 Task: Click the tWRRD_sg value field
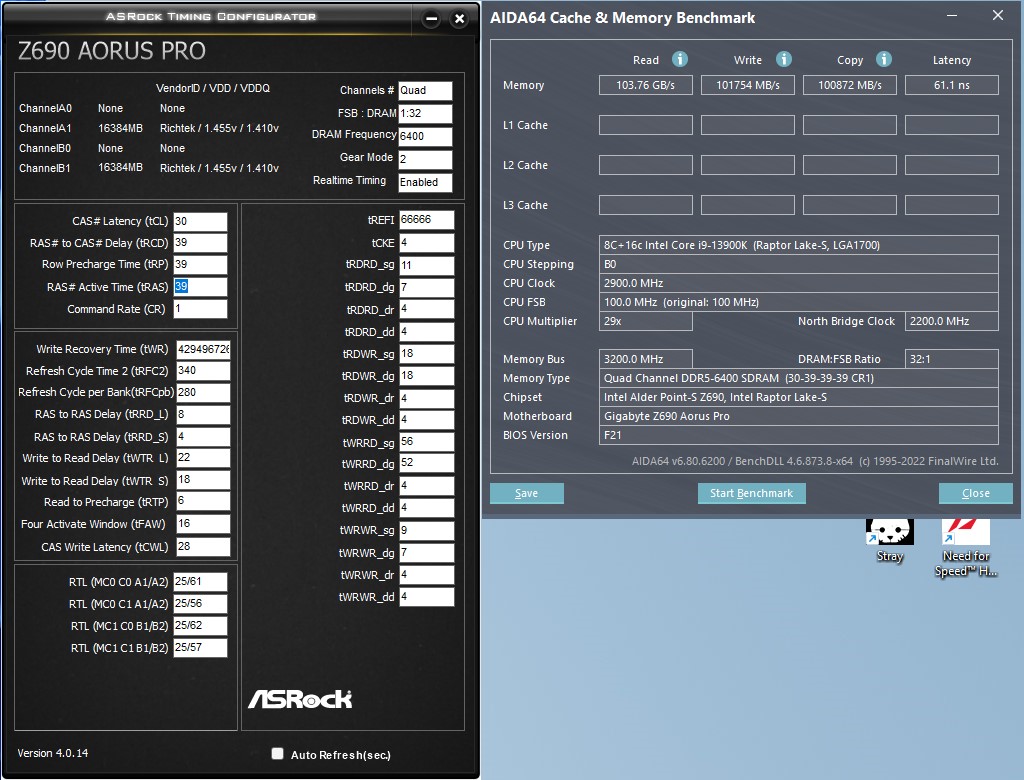(x=426, y=442)
